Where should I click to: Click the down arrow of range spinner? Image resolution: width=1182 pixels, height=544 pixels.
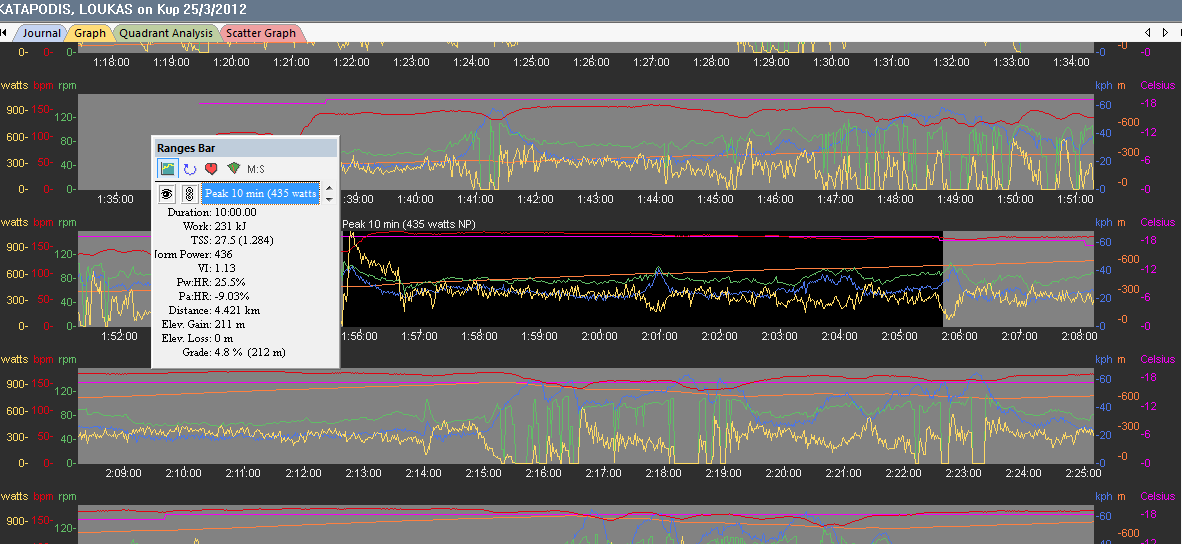tap(329, 200)
